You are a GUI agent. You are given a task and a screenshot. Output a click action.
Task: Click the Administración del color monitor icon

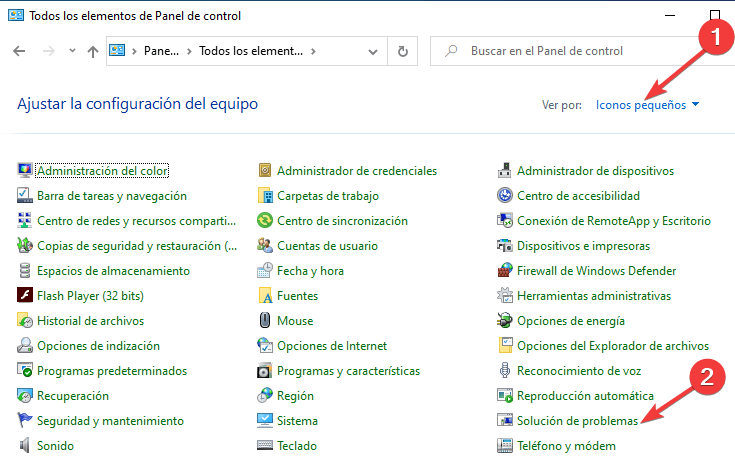point(25,170)
